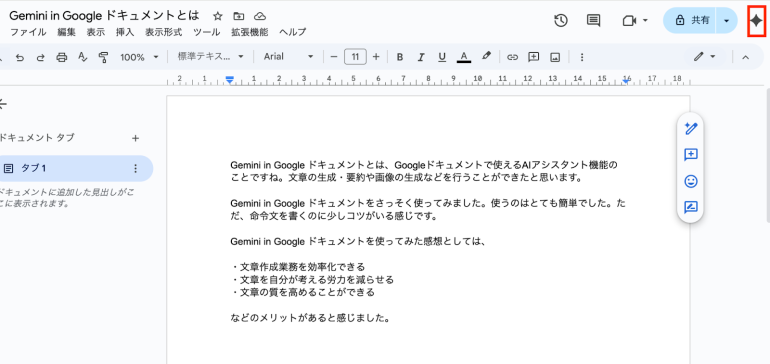Toggle underline formatting
The image size is (770, 364).
coord(442,57)
